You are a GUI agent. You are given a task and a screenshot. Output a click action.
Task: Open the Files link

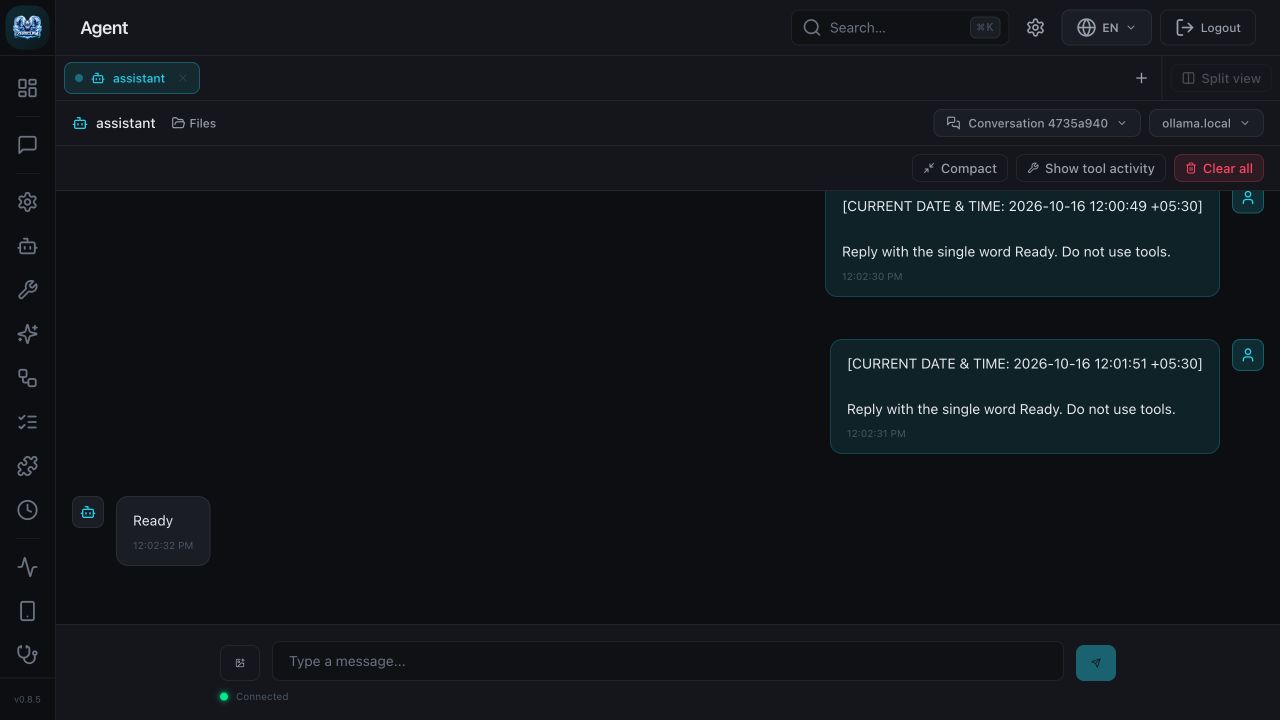pos(194,123)
